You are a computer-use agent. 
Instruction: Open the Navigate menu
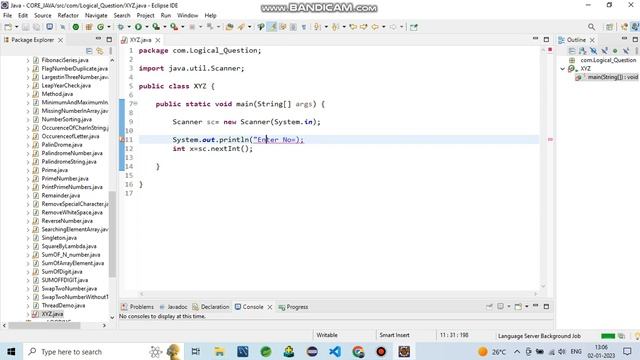point(96,16)
